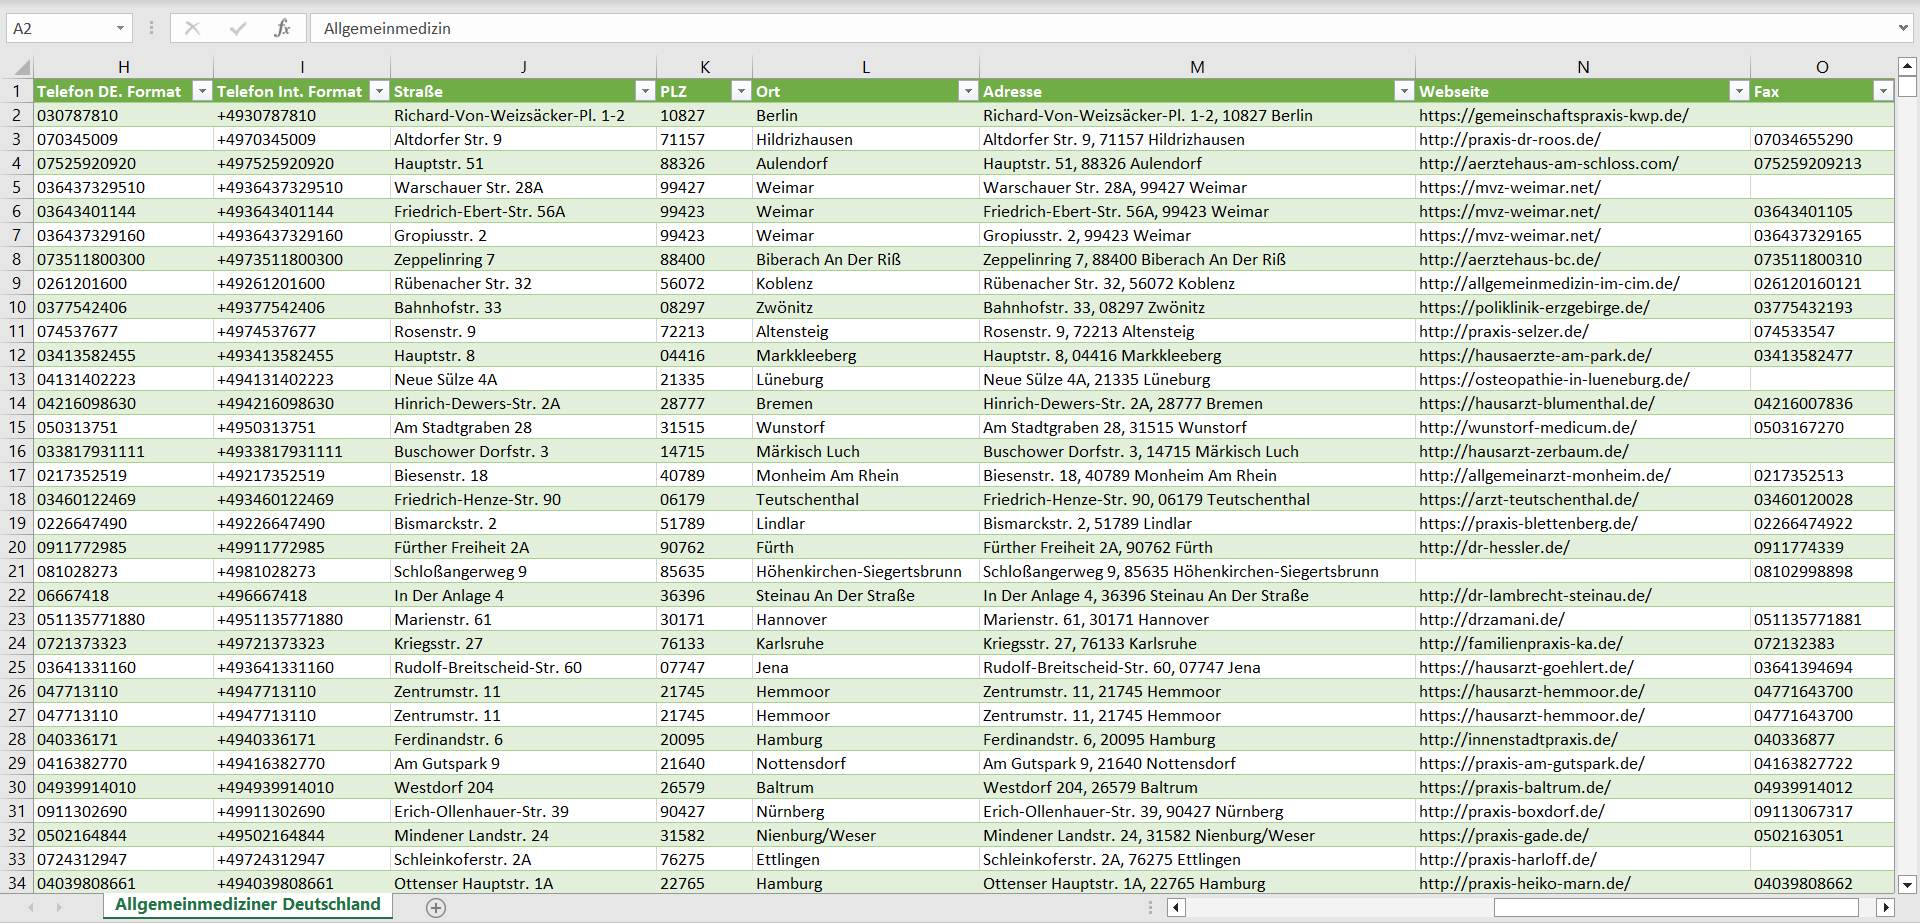Select column H header
1920x923 pixels.
123,67
